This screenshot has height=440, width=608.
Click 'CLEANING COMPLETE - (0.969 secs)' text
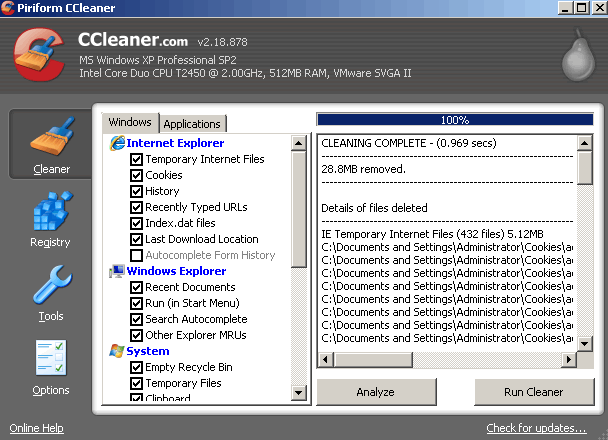pos(409,143)
